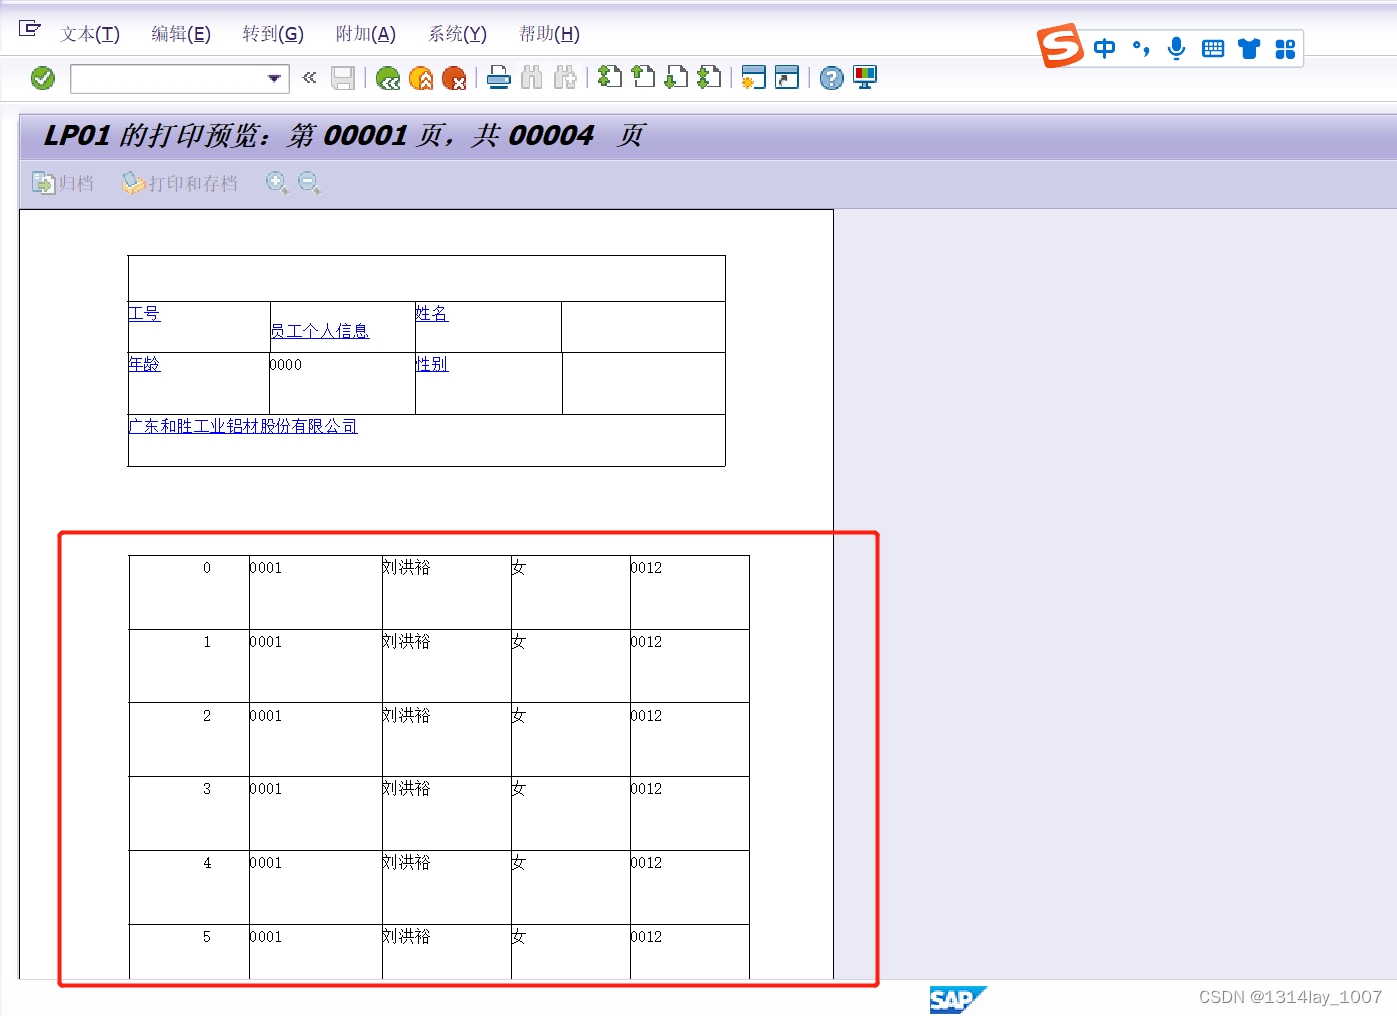Image resolution: width=1397 pixels, height=1016 pixels.
Task: Click the 年龄 link
Action: [x=144, y=364]
